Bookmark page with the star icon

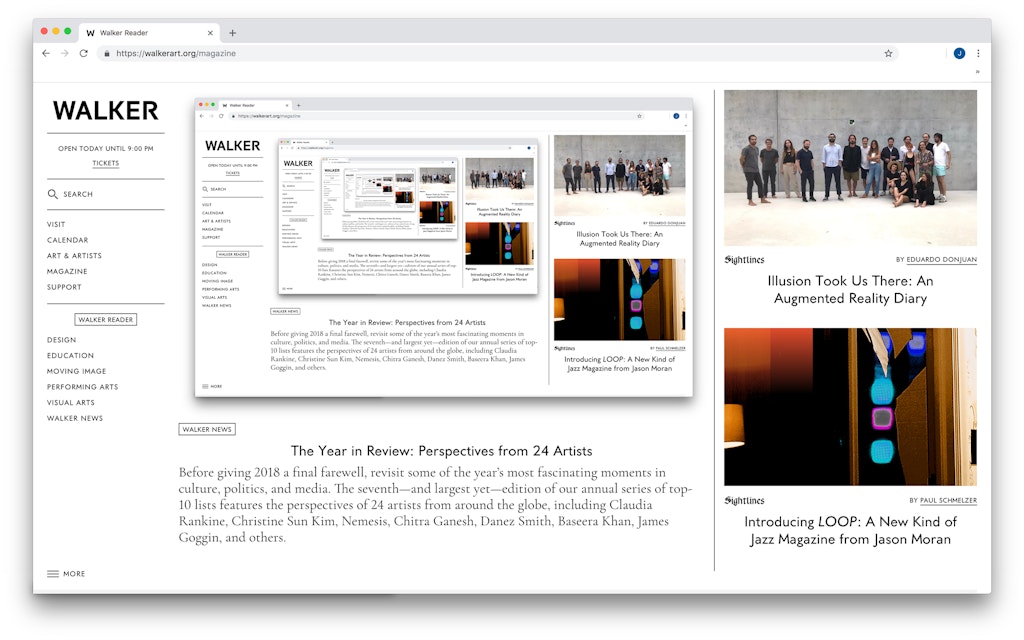[888, 53]
